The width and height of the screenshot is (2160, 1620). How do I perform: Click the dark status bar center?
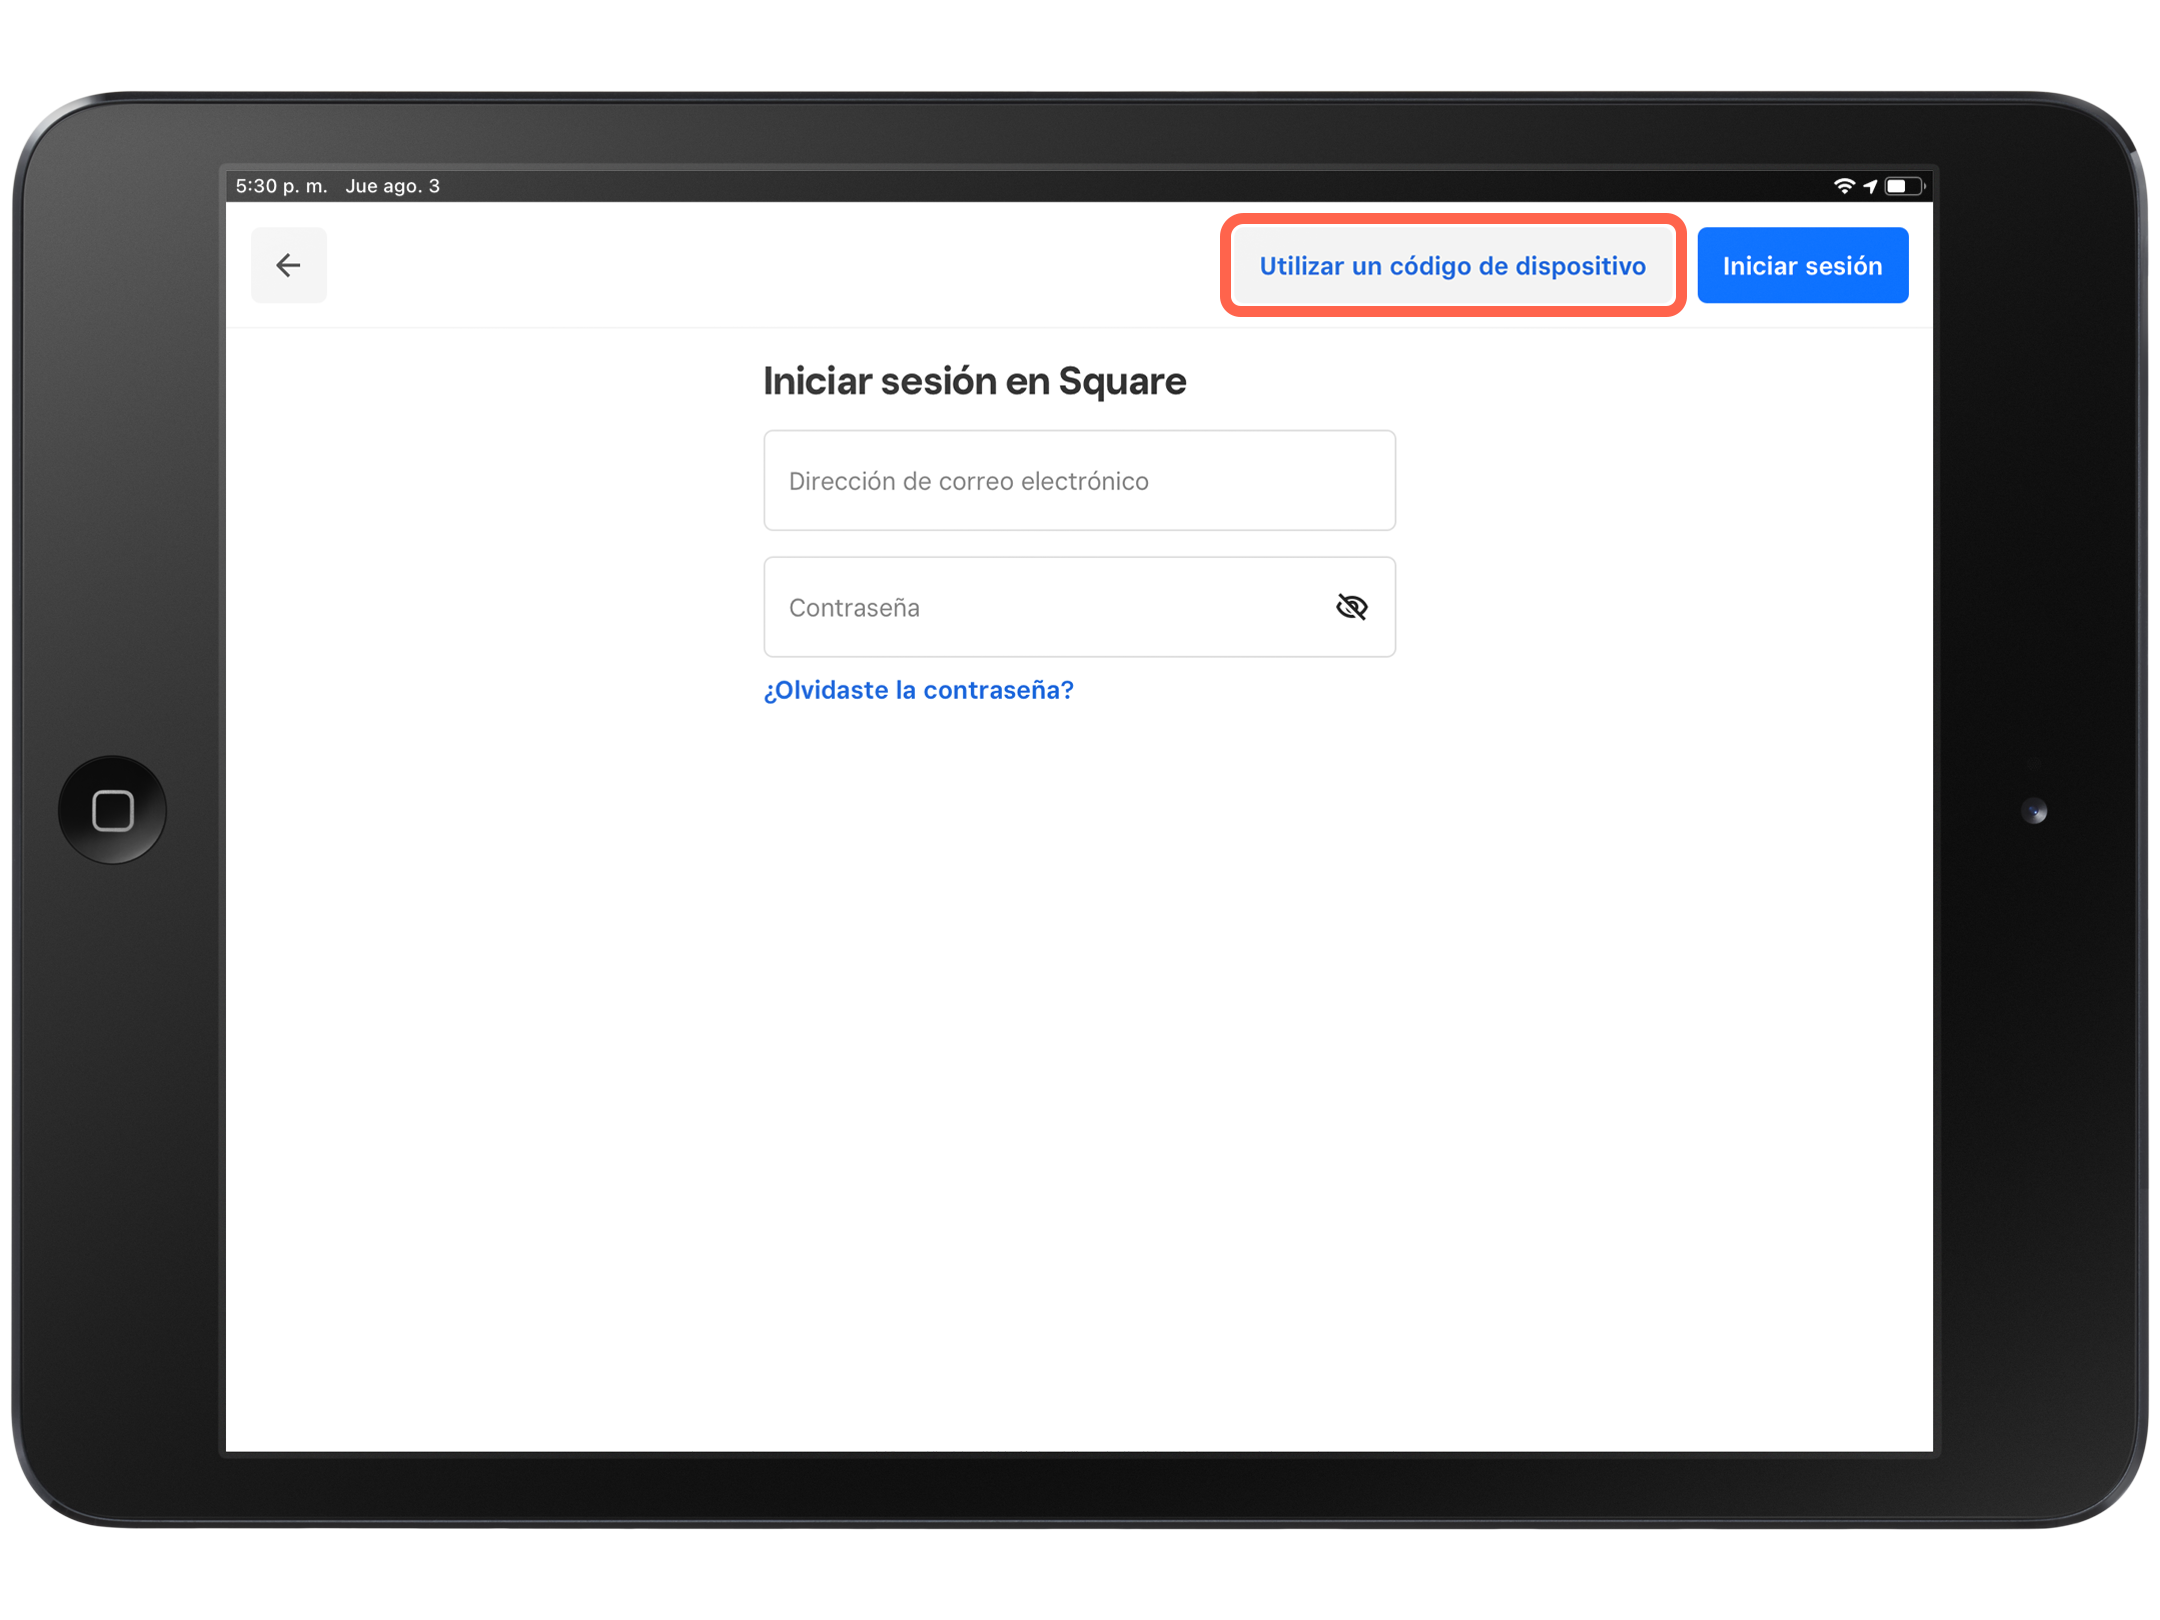tap(1078, 186)
